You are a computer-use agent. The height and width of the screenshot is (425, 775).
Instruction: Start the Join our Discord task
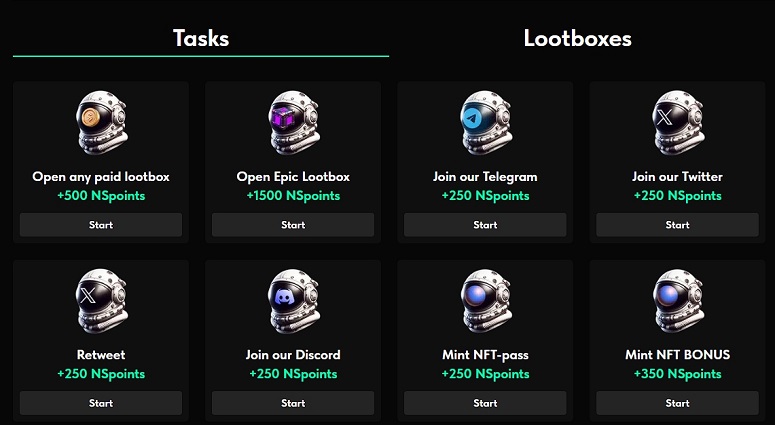(x=293, y=403)
